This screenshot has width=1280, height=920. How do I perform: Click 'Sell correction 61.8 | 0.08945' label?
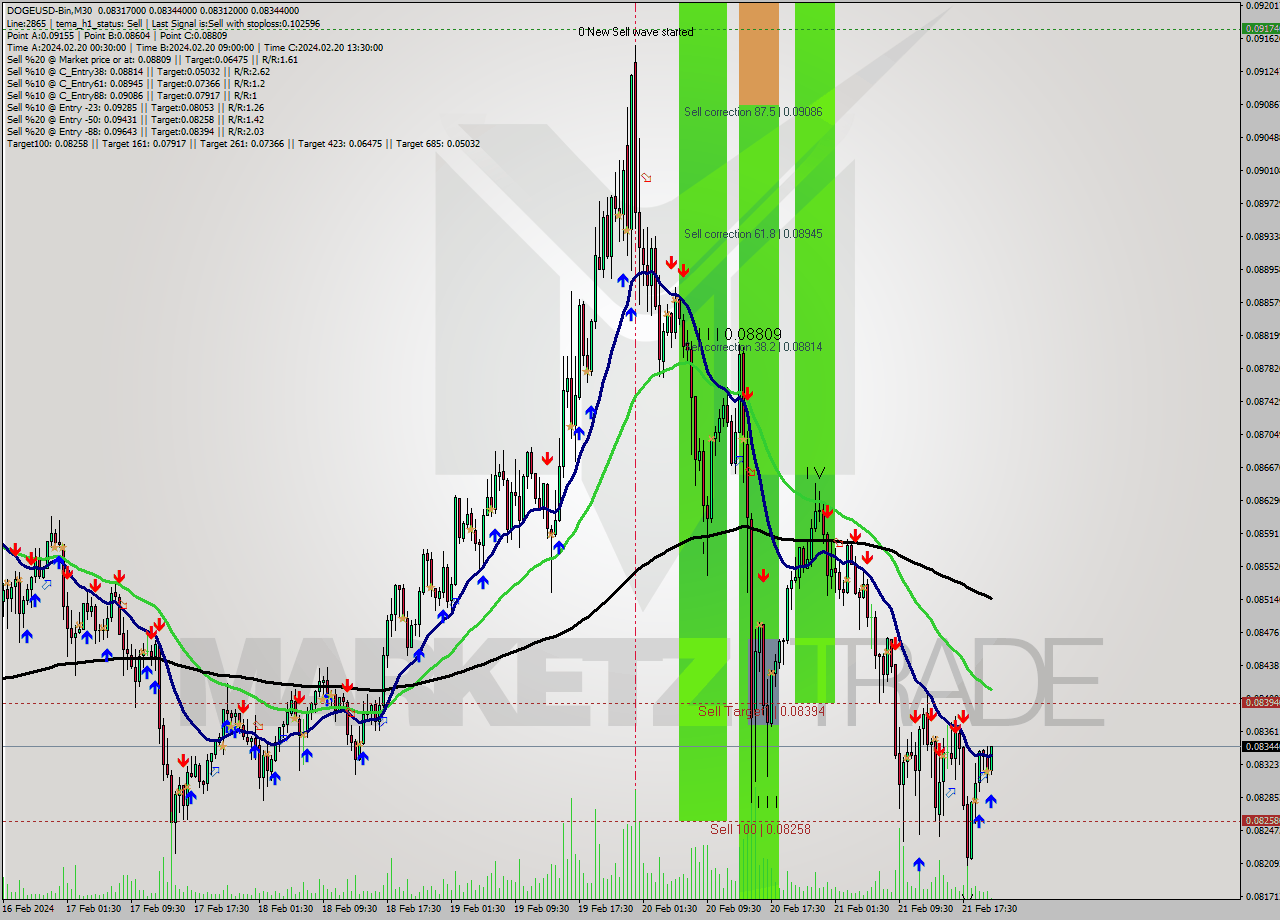click(x=753, y=234)
